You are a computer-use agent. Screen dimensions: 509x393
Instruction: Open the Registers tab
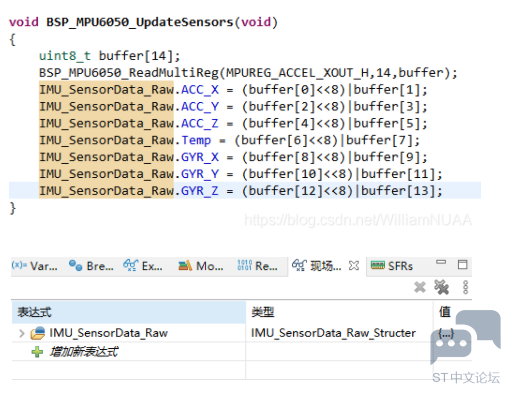click(257, 266)
